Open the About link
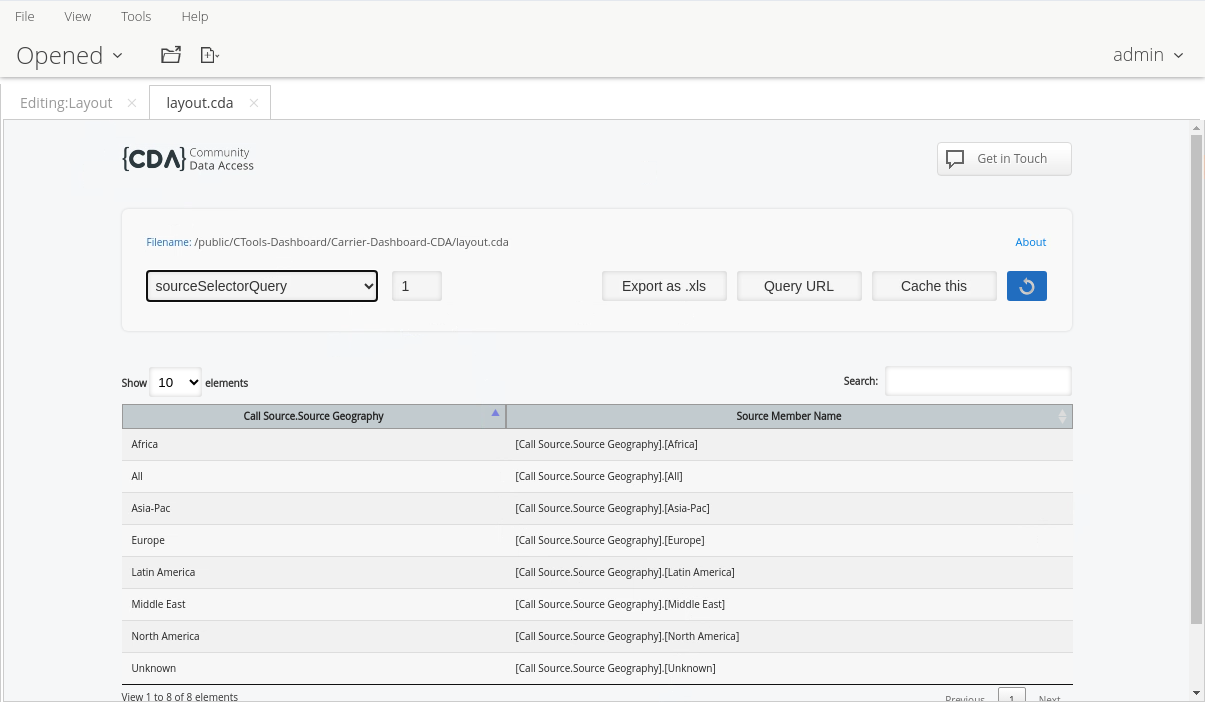1205x702 pixels. pyautogui.click(x=1030, y=242)
